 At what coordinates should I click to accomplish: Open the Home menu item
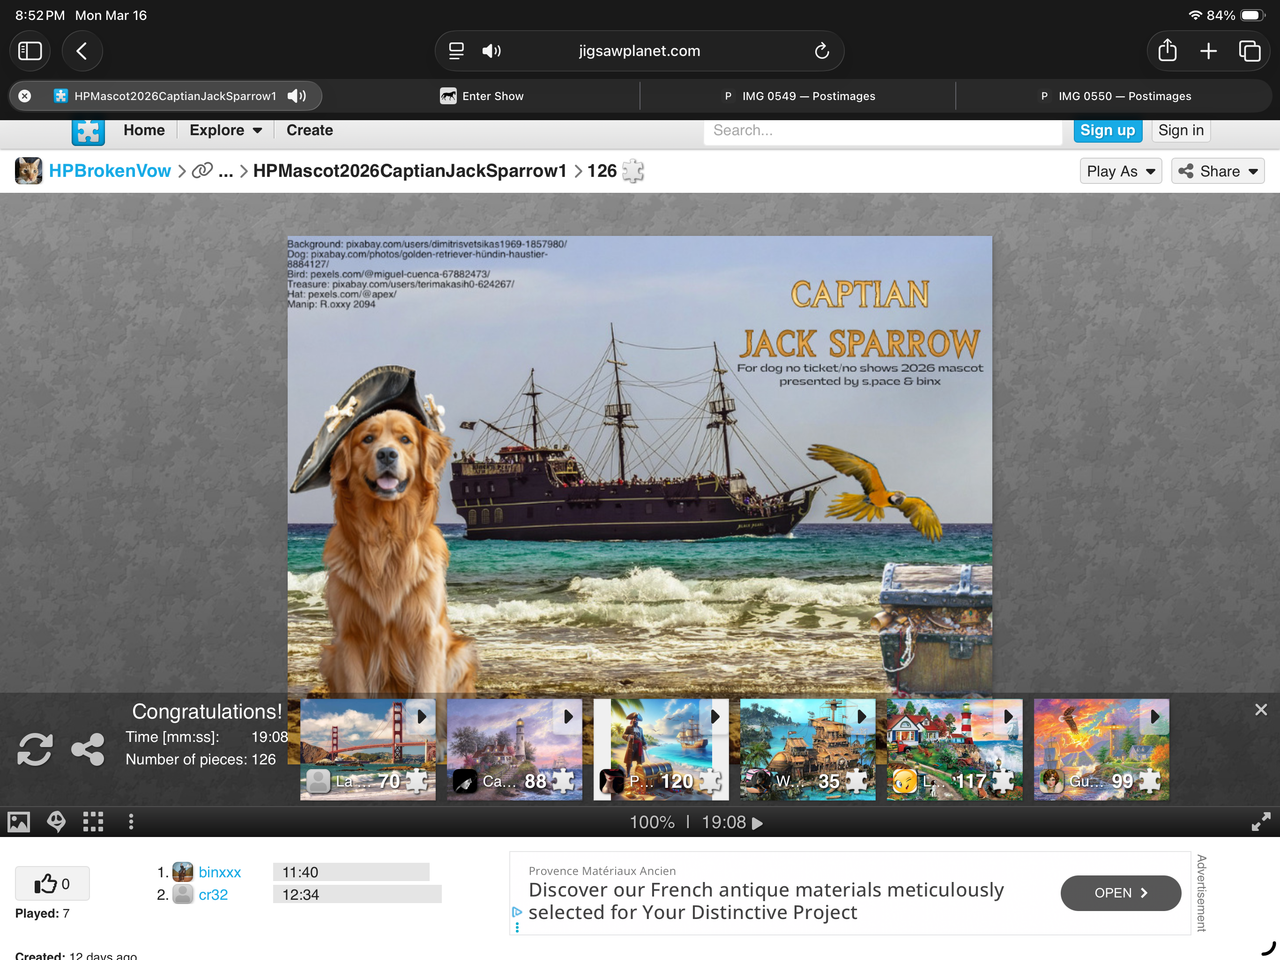coord(144,130)
